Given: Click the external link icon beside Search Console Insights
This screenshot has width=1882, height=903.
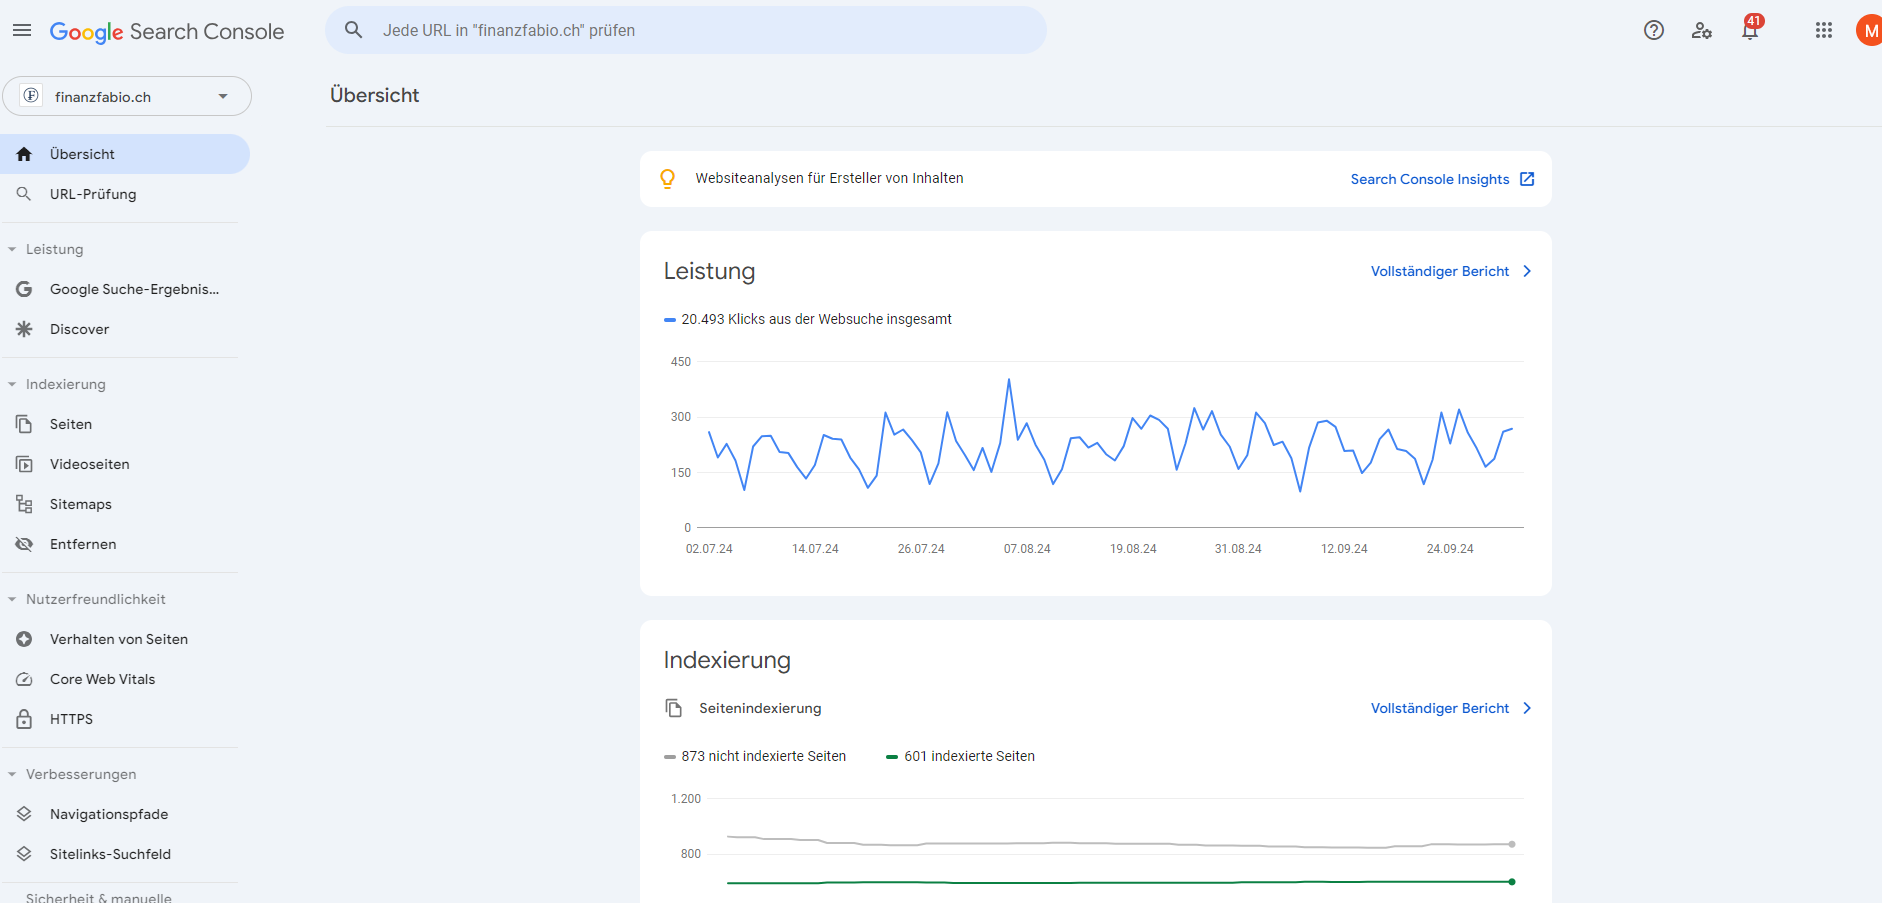Looking at the screenshot, I should pos(1527,179).
